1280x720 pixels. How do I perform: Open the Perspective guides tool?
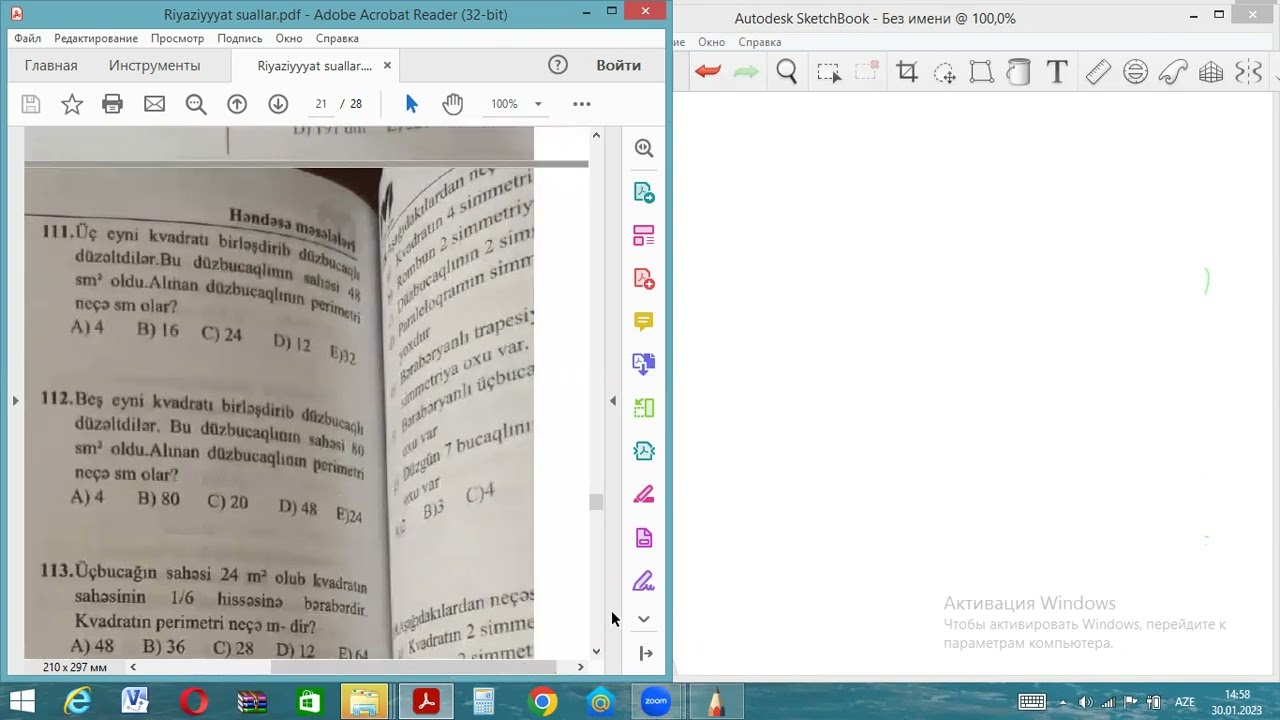coord(1211,72)
